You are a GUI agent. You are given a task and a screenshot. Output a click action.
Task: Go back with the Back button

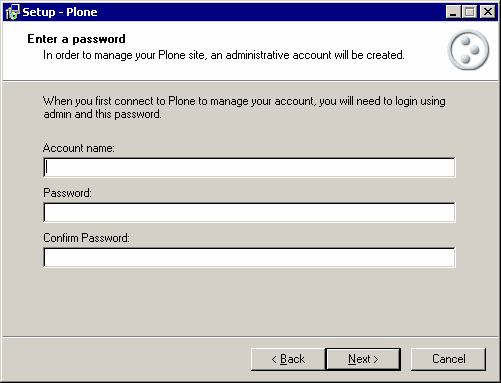pos(288,359)
